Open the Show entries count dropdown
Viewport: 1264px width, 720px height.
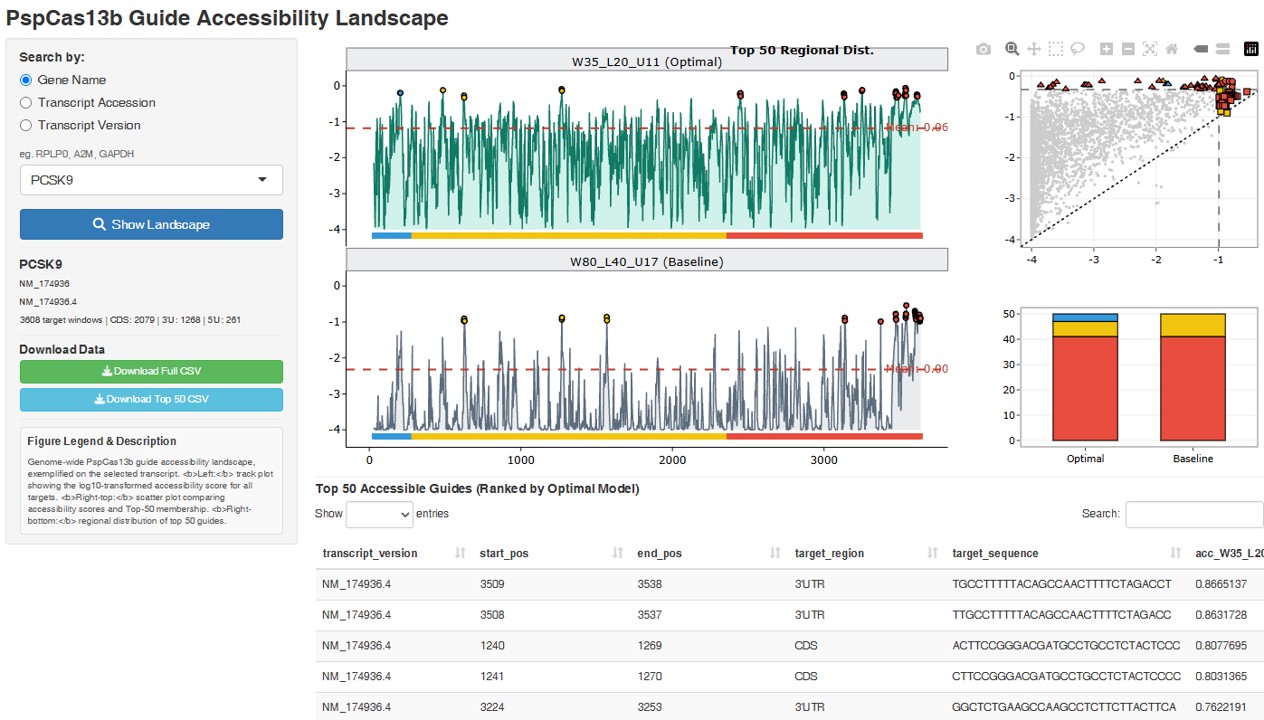379,514
